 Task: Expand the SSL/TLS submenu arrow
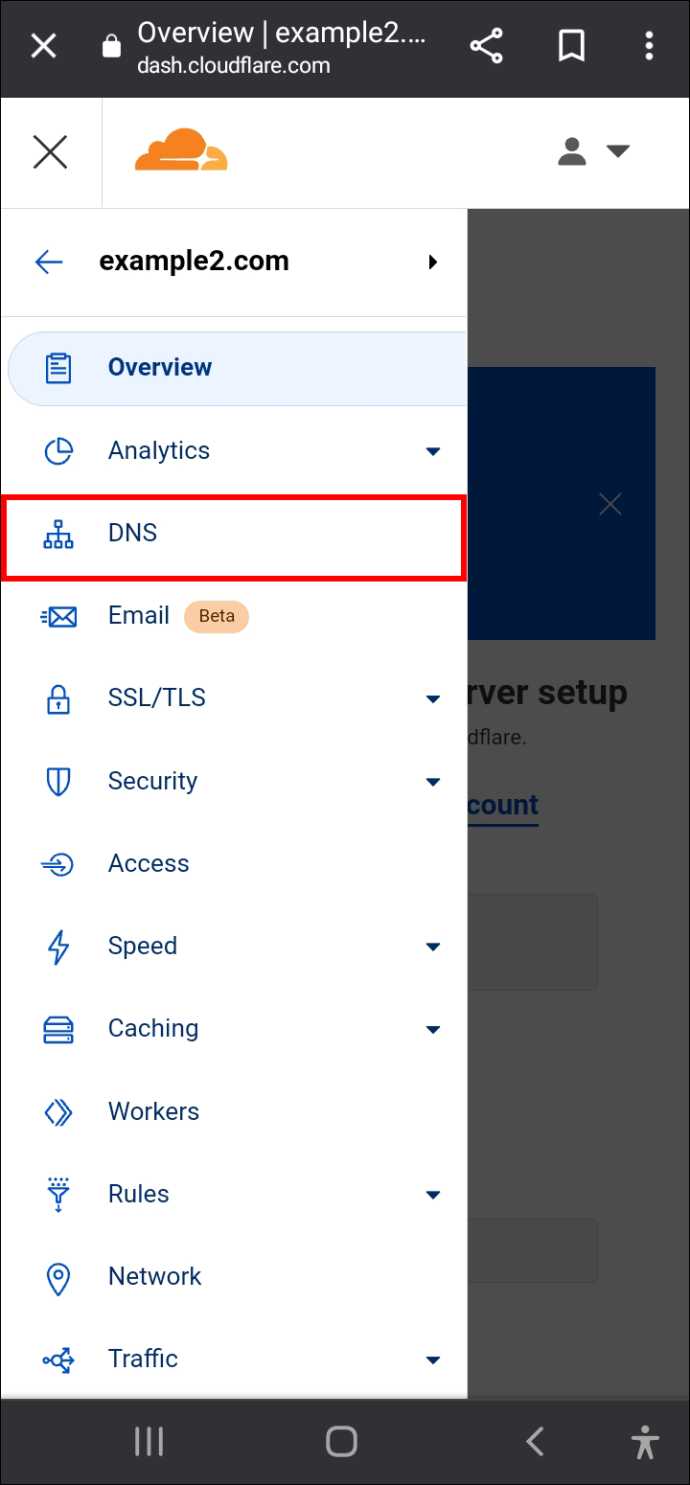[x=433, y=699]
